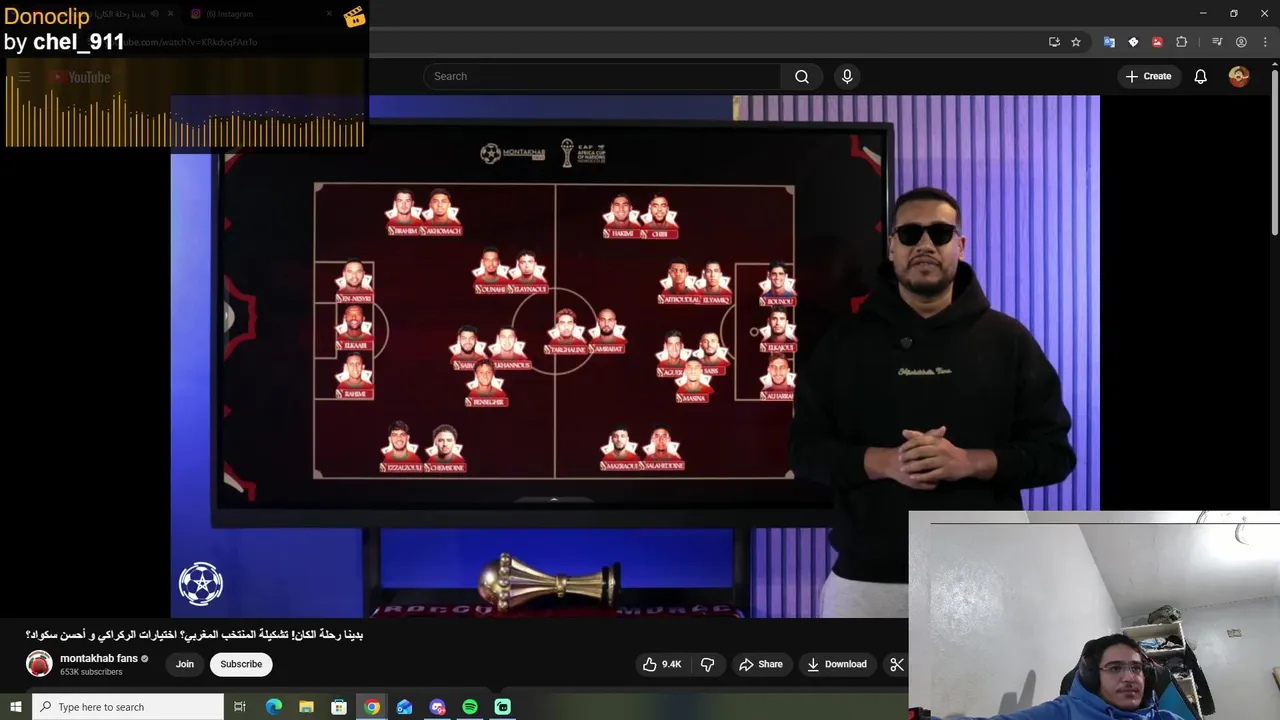The image size is (1280, 720).
Task: Click the install app icon in address bar
Action: point(1054,42)
